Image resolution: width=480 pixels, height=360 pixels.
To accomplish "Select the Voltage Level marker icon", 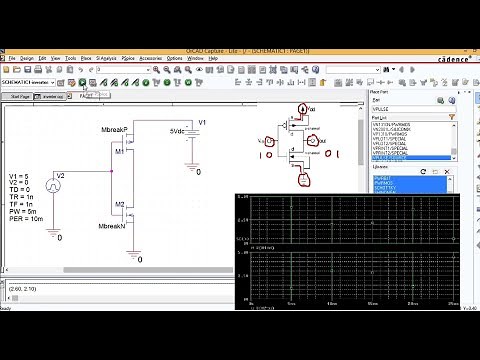I will pyautogui.click(x=104, y=82).
